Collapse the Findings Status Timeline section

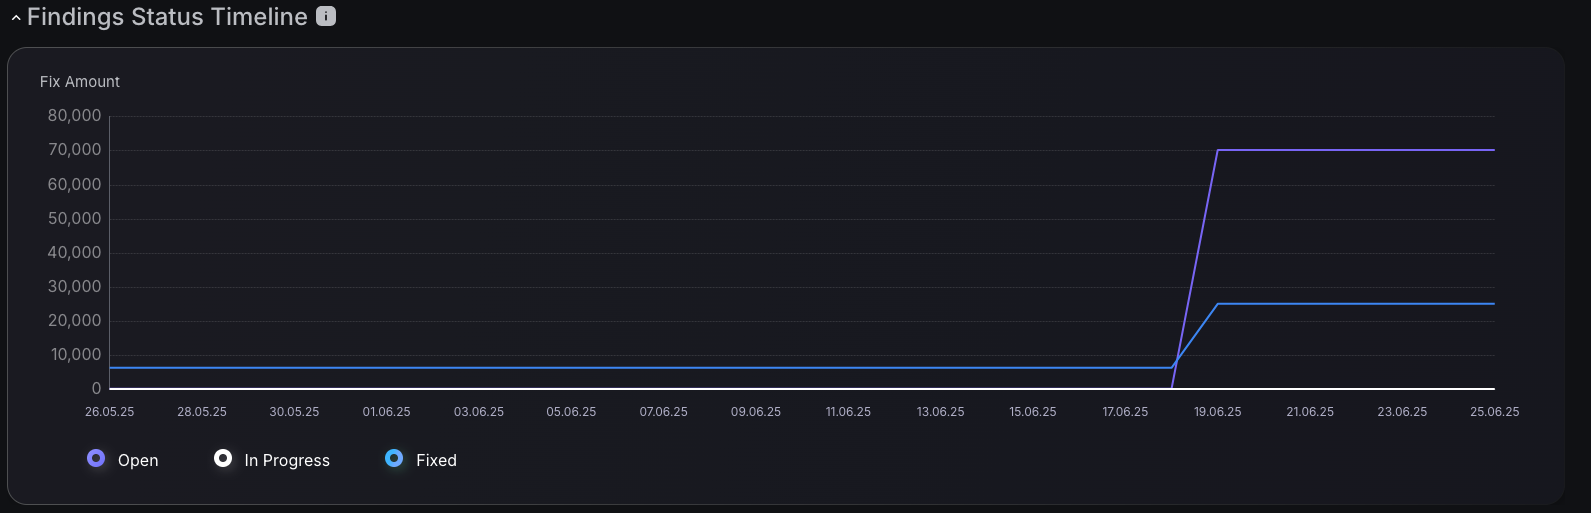pos(16,18)
